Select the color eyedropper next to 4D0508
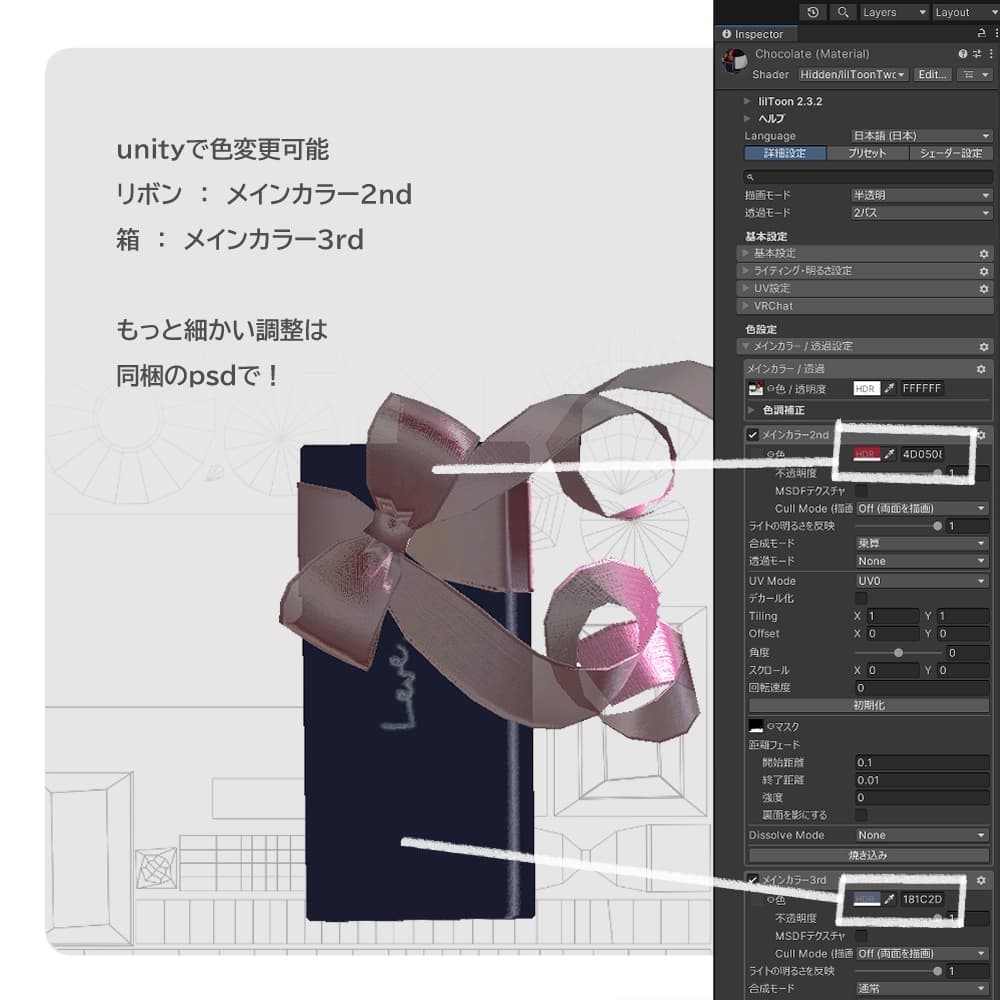The height and width of the screenshot is (1000, 1000). 888,455
